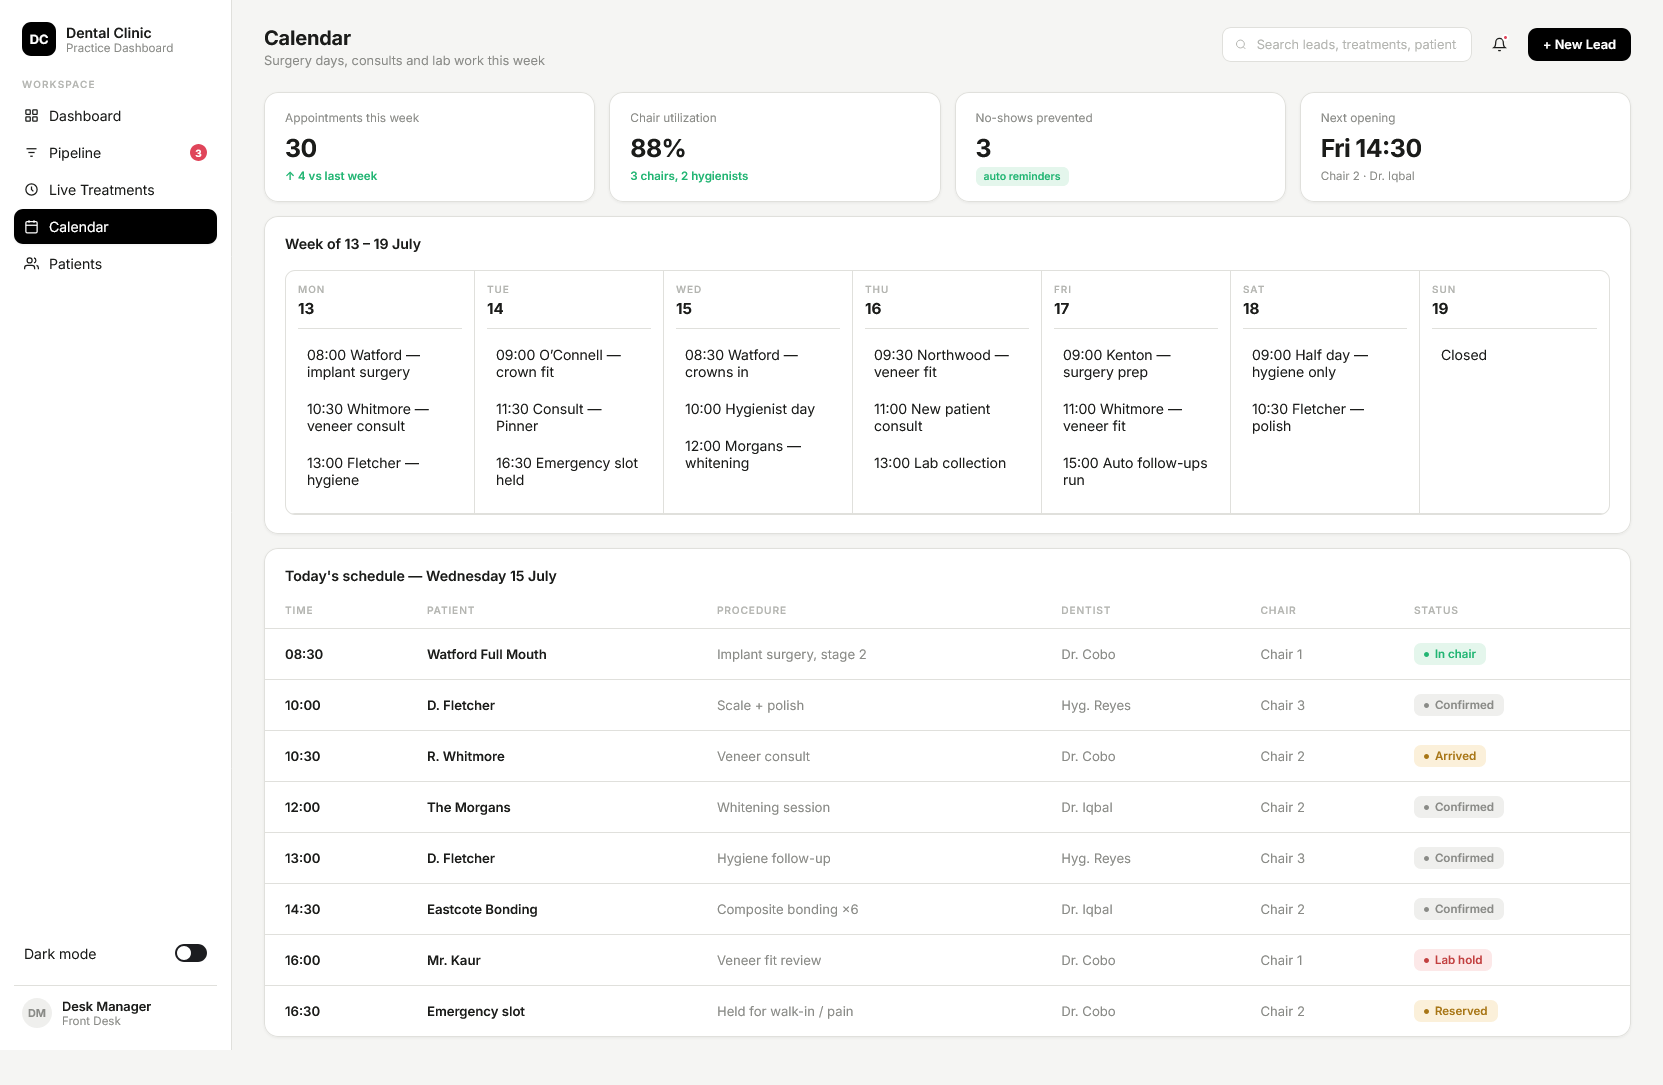Open the Next opening card
1663x1085 pixels.
[x=1465, y=147]
